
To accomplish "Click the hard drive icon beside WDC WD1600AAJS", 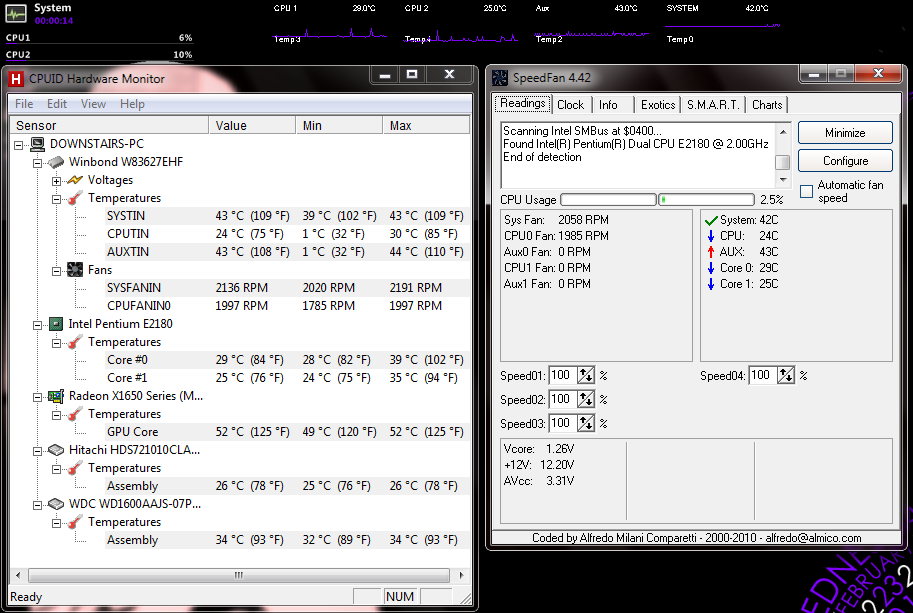I will 56,504.
